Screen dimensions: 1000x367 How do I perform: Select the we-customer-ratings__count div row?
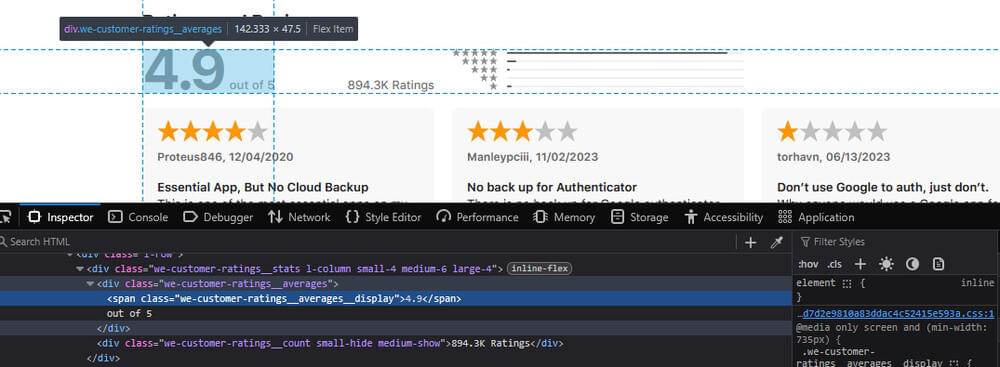click(395, 343)
